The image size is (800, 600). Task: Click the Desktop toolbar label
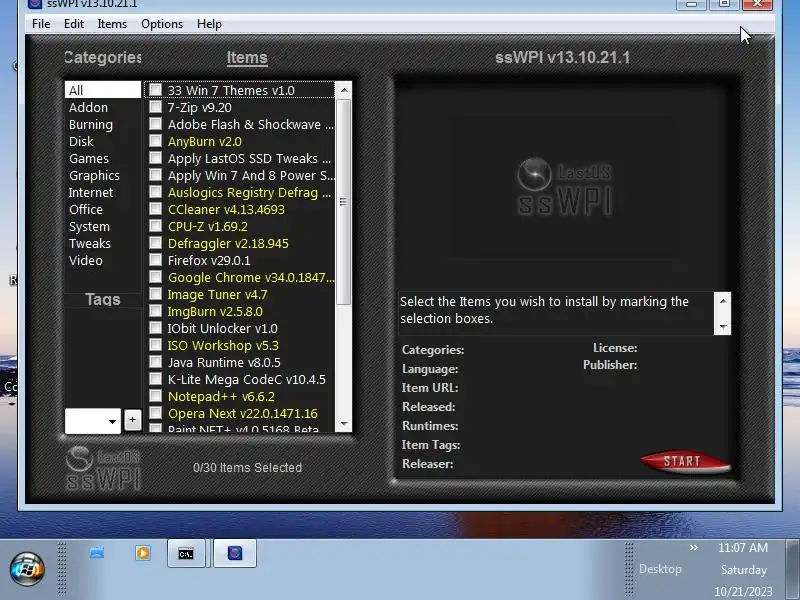pyautogui.click(x=660, y=569)
